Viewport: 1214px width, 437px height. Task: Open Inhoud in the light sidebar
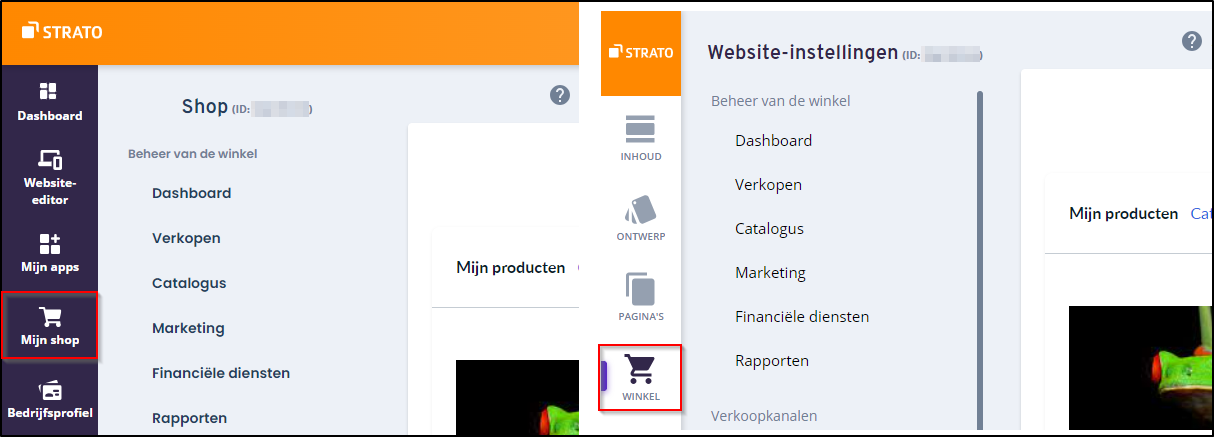click(x=640, y=138)
